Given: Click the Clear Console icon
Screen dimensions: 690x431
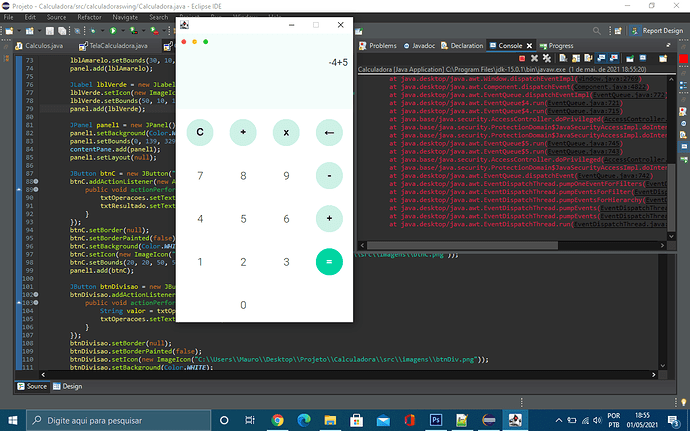Looking at the screenshot, I should coord(563,58).
